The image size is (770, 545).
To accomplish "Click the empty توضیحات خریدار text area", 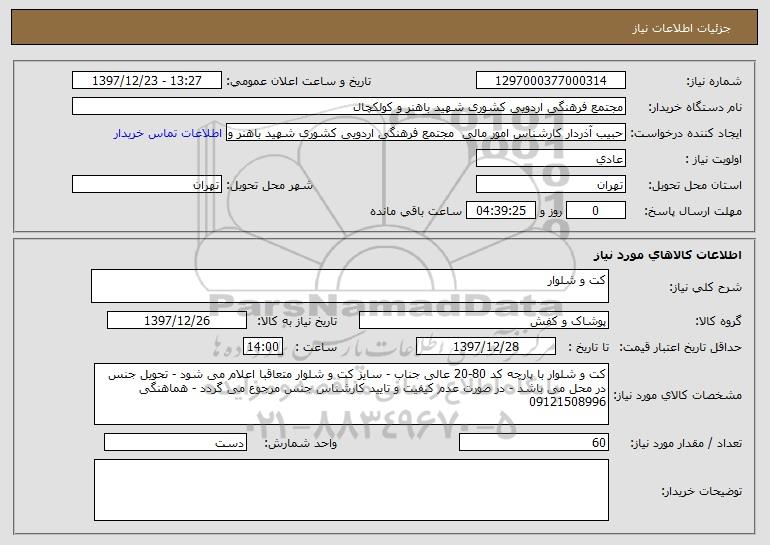I will coord(351,490).
